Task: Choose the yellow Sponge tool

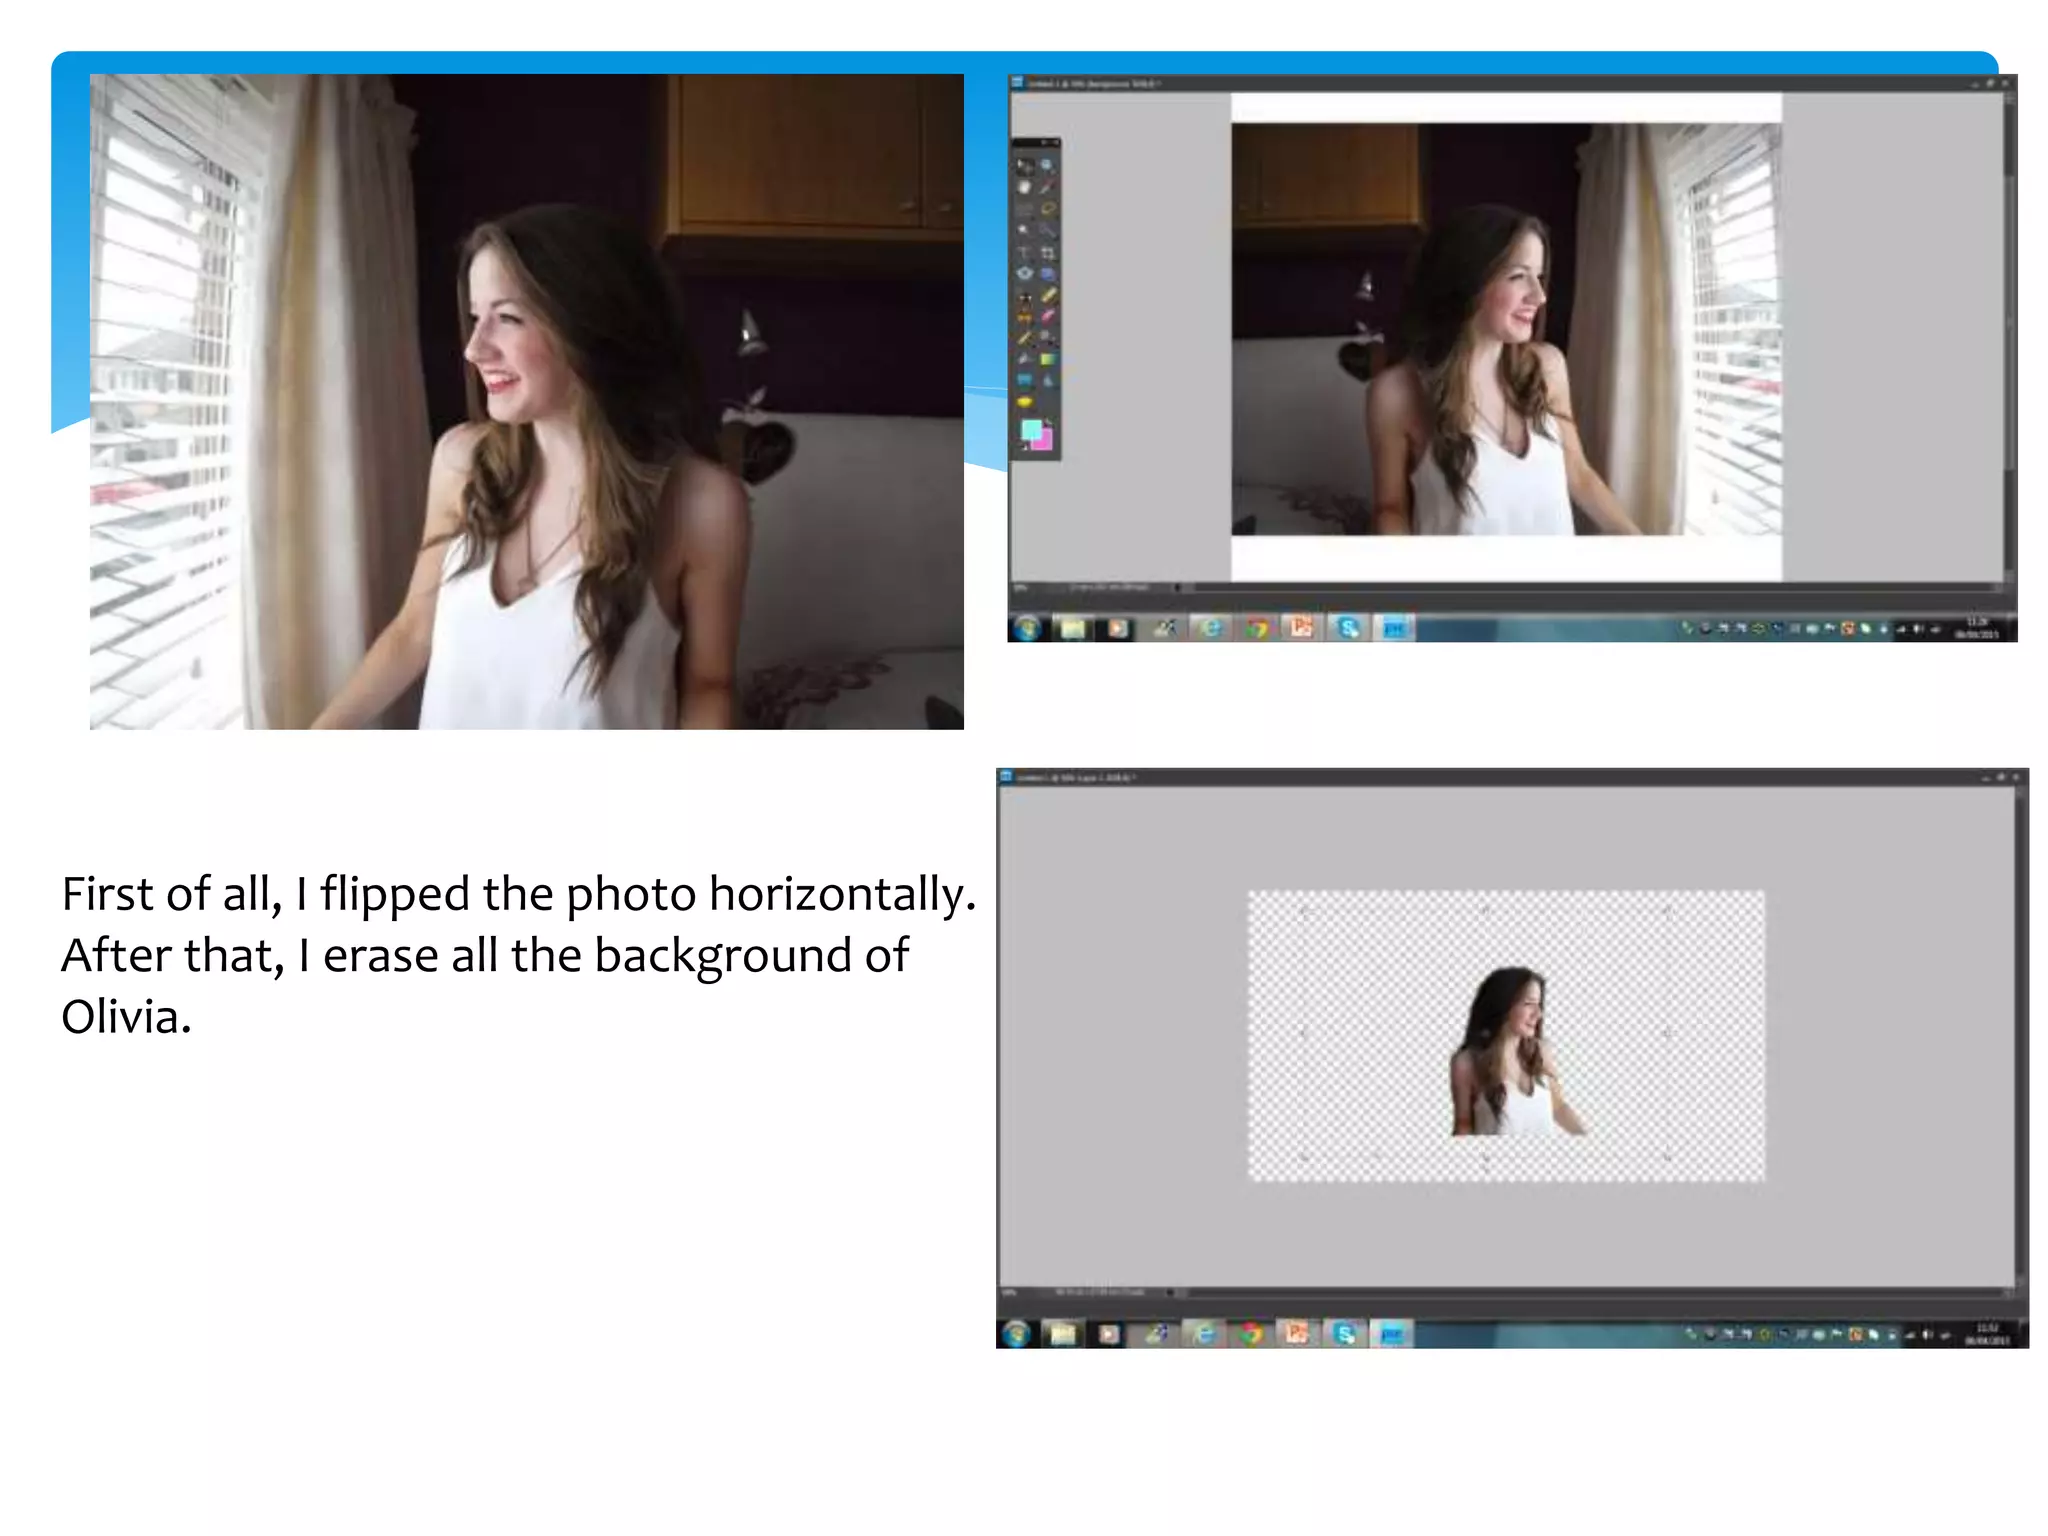Action: pos(1024,402)
